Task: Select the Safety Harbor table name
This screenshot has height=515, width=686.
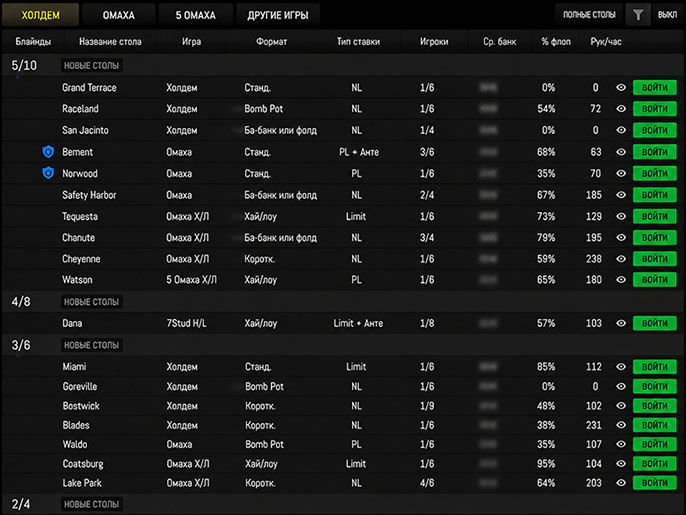Action: [x=89, y=195]
